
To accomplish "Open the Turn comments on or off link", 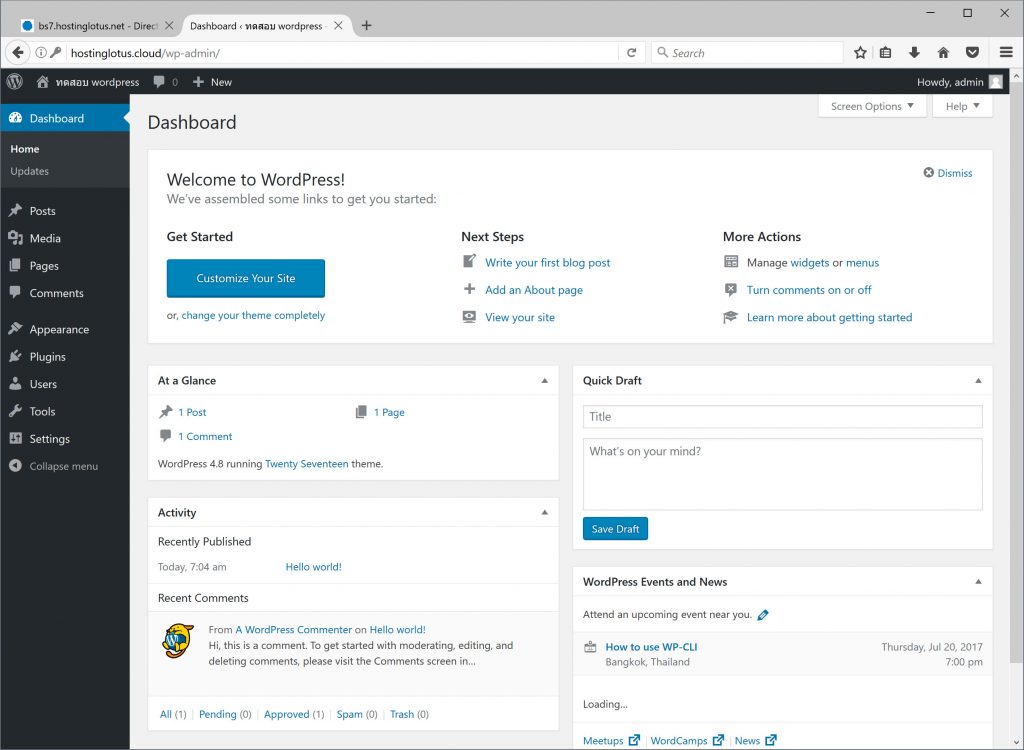I will pos(809,290).
